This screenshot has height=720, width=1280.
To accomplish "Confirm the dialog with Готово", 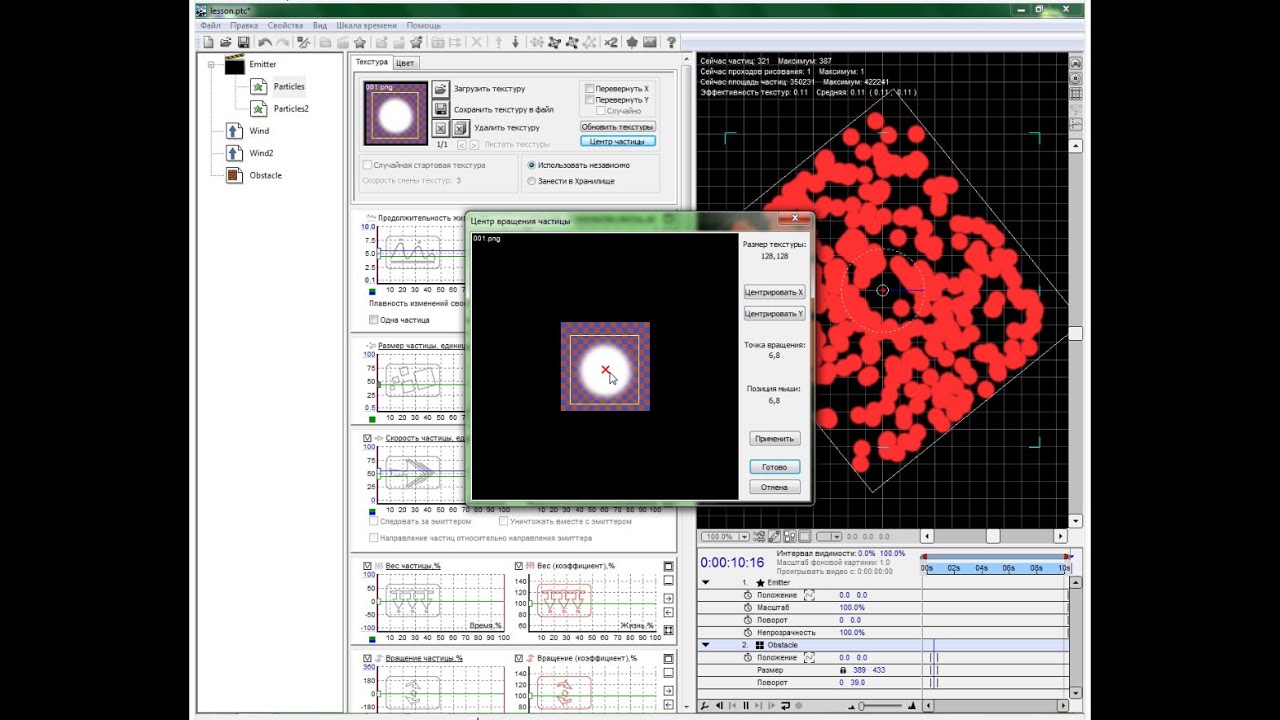I will pos(774,467).
